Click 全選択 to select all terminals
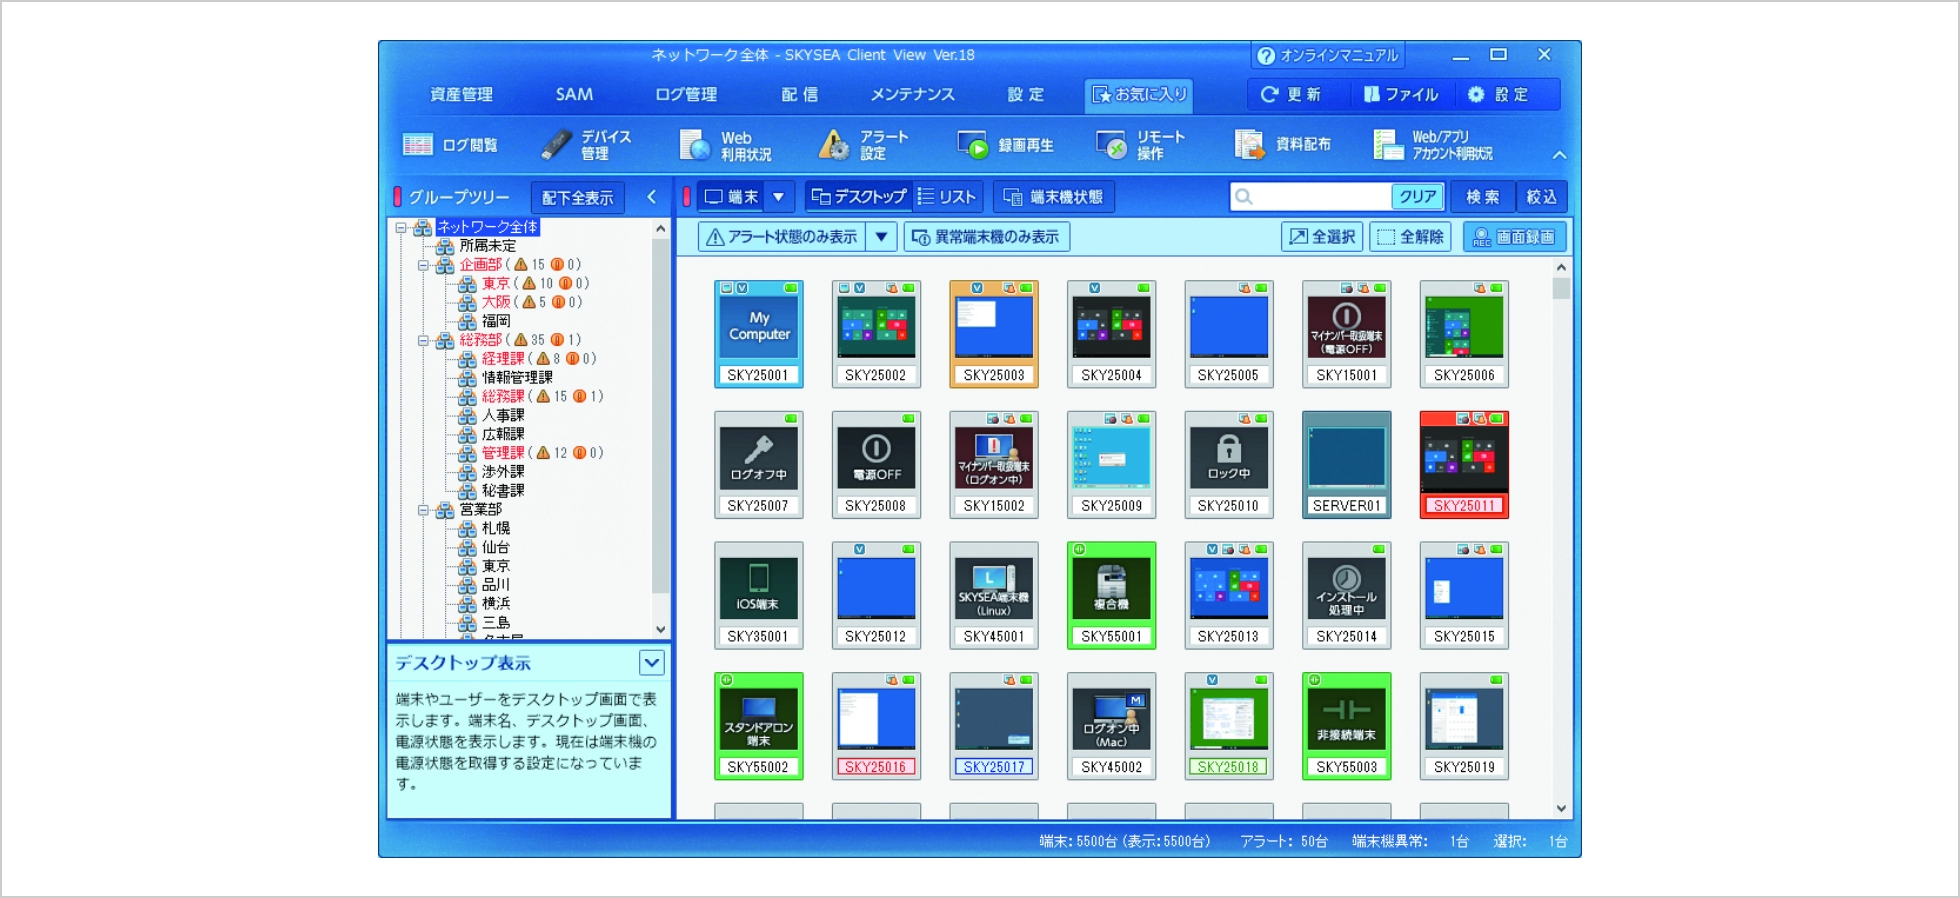This screenshot has height=898, width=1960. coord(1322,237)
